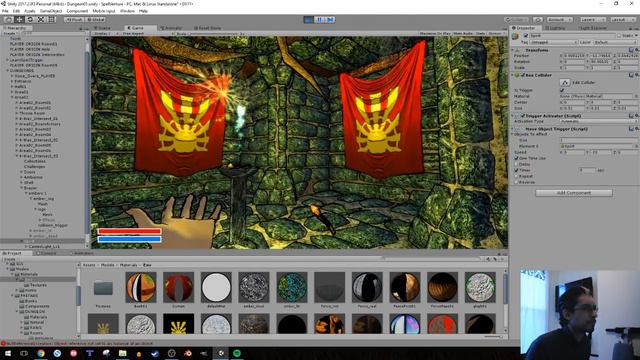640x360 pixels.
Task: Collapse the Box Collider component
Action: click(x=513, y=75)
